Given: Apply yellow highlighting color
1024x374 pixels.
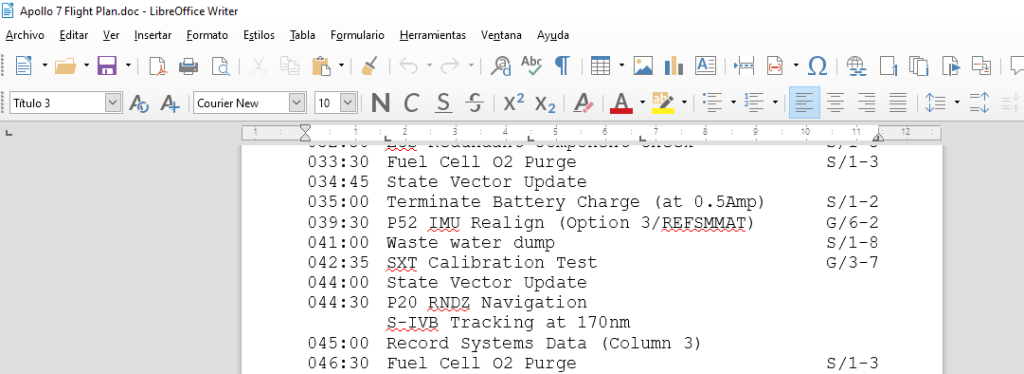Looking at the screenshot, I should click(x=663, y=102).
